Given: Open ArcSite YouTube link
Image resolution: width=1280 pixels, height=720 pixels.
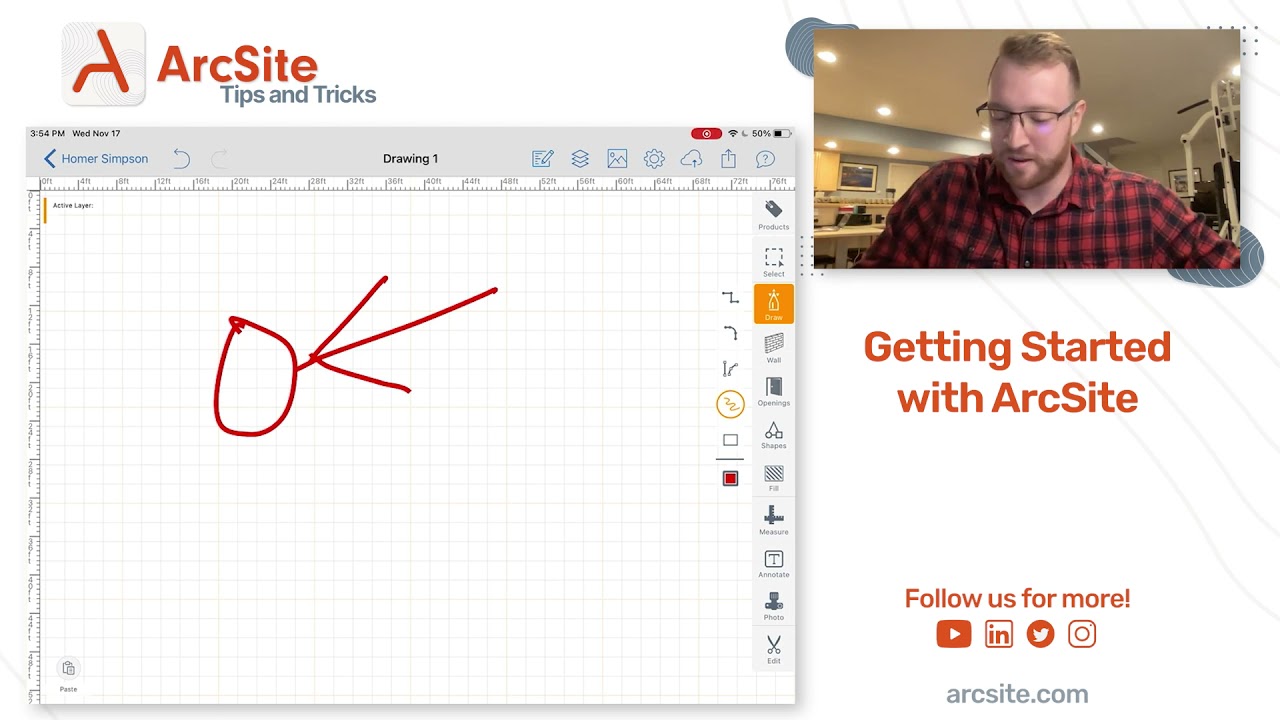Looking at the screenshot, I should (x=954, y=634).
